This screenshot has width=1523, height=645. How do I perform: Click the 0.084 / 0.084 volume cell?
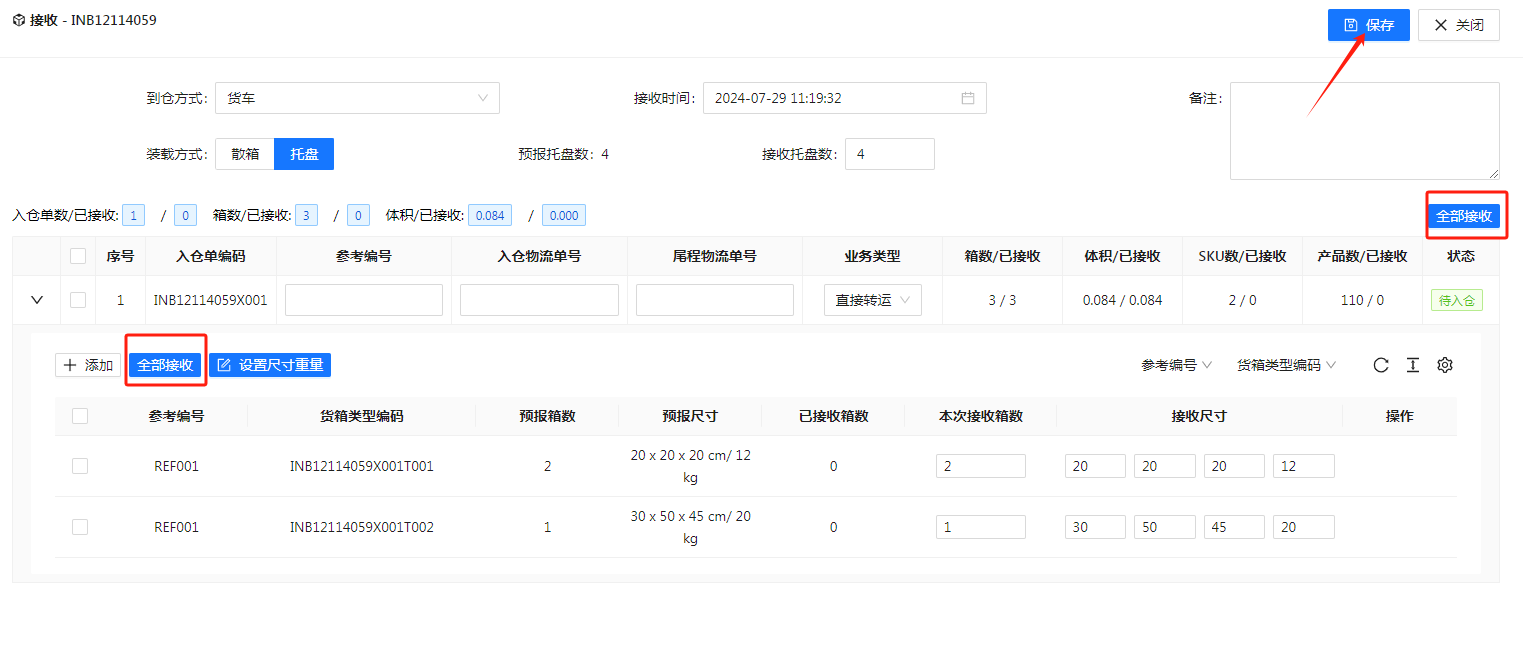[1122, 300]
